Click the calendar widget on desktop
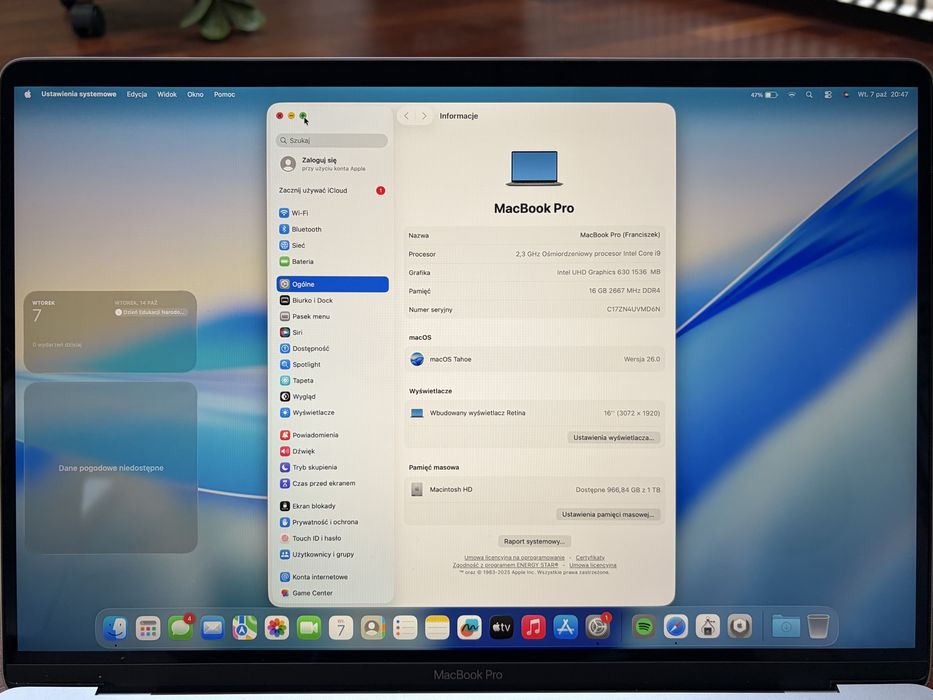 coord(110,332)
